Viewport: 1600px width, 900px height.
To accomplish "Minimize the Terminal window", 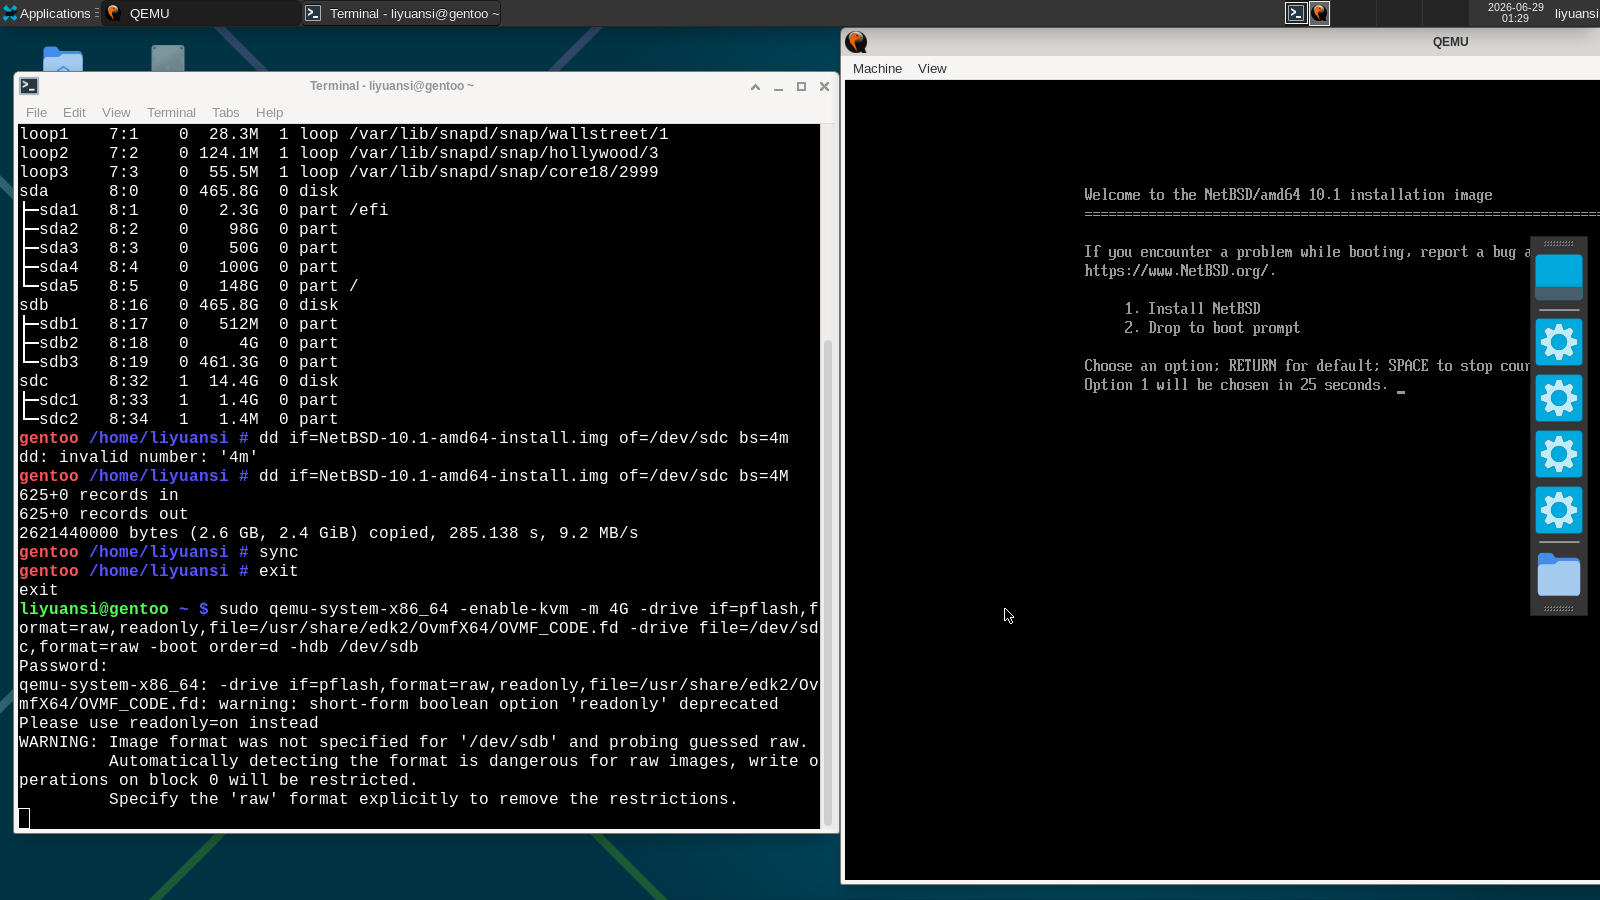I will [x=778, y=87].
